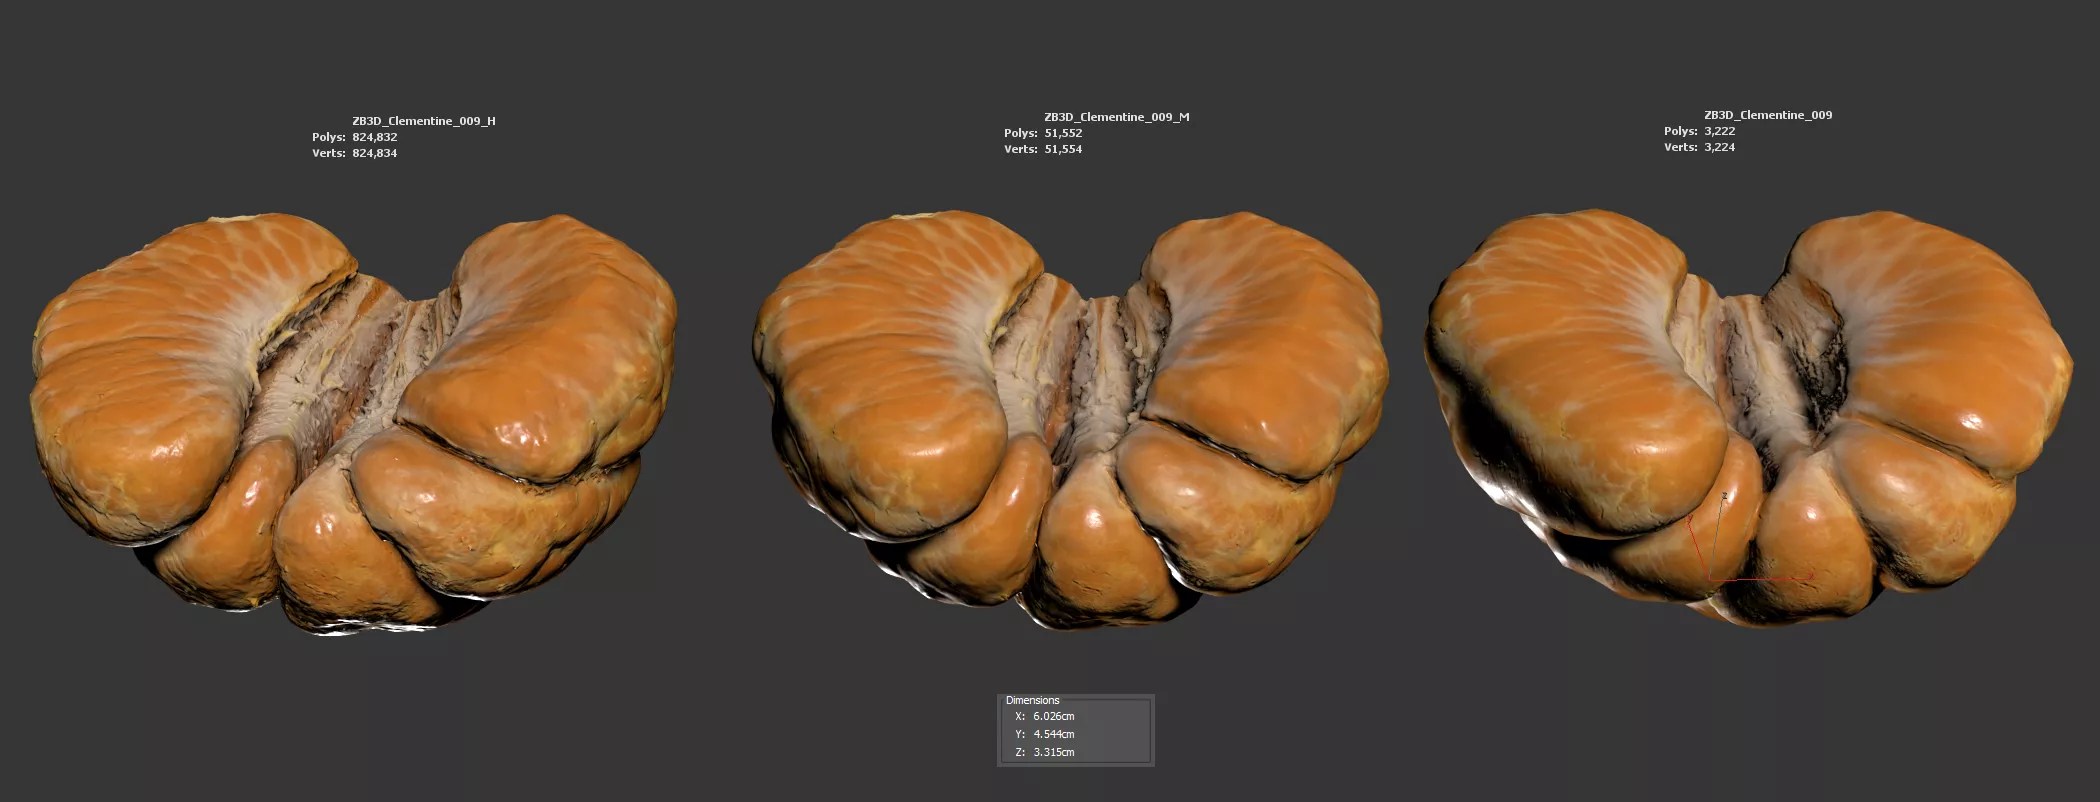
Task: Click the Dimensions panel title
Action: point(1032,700)
